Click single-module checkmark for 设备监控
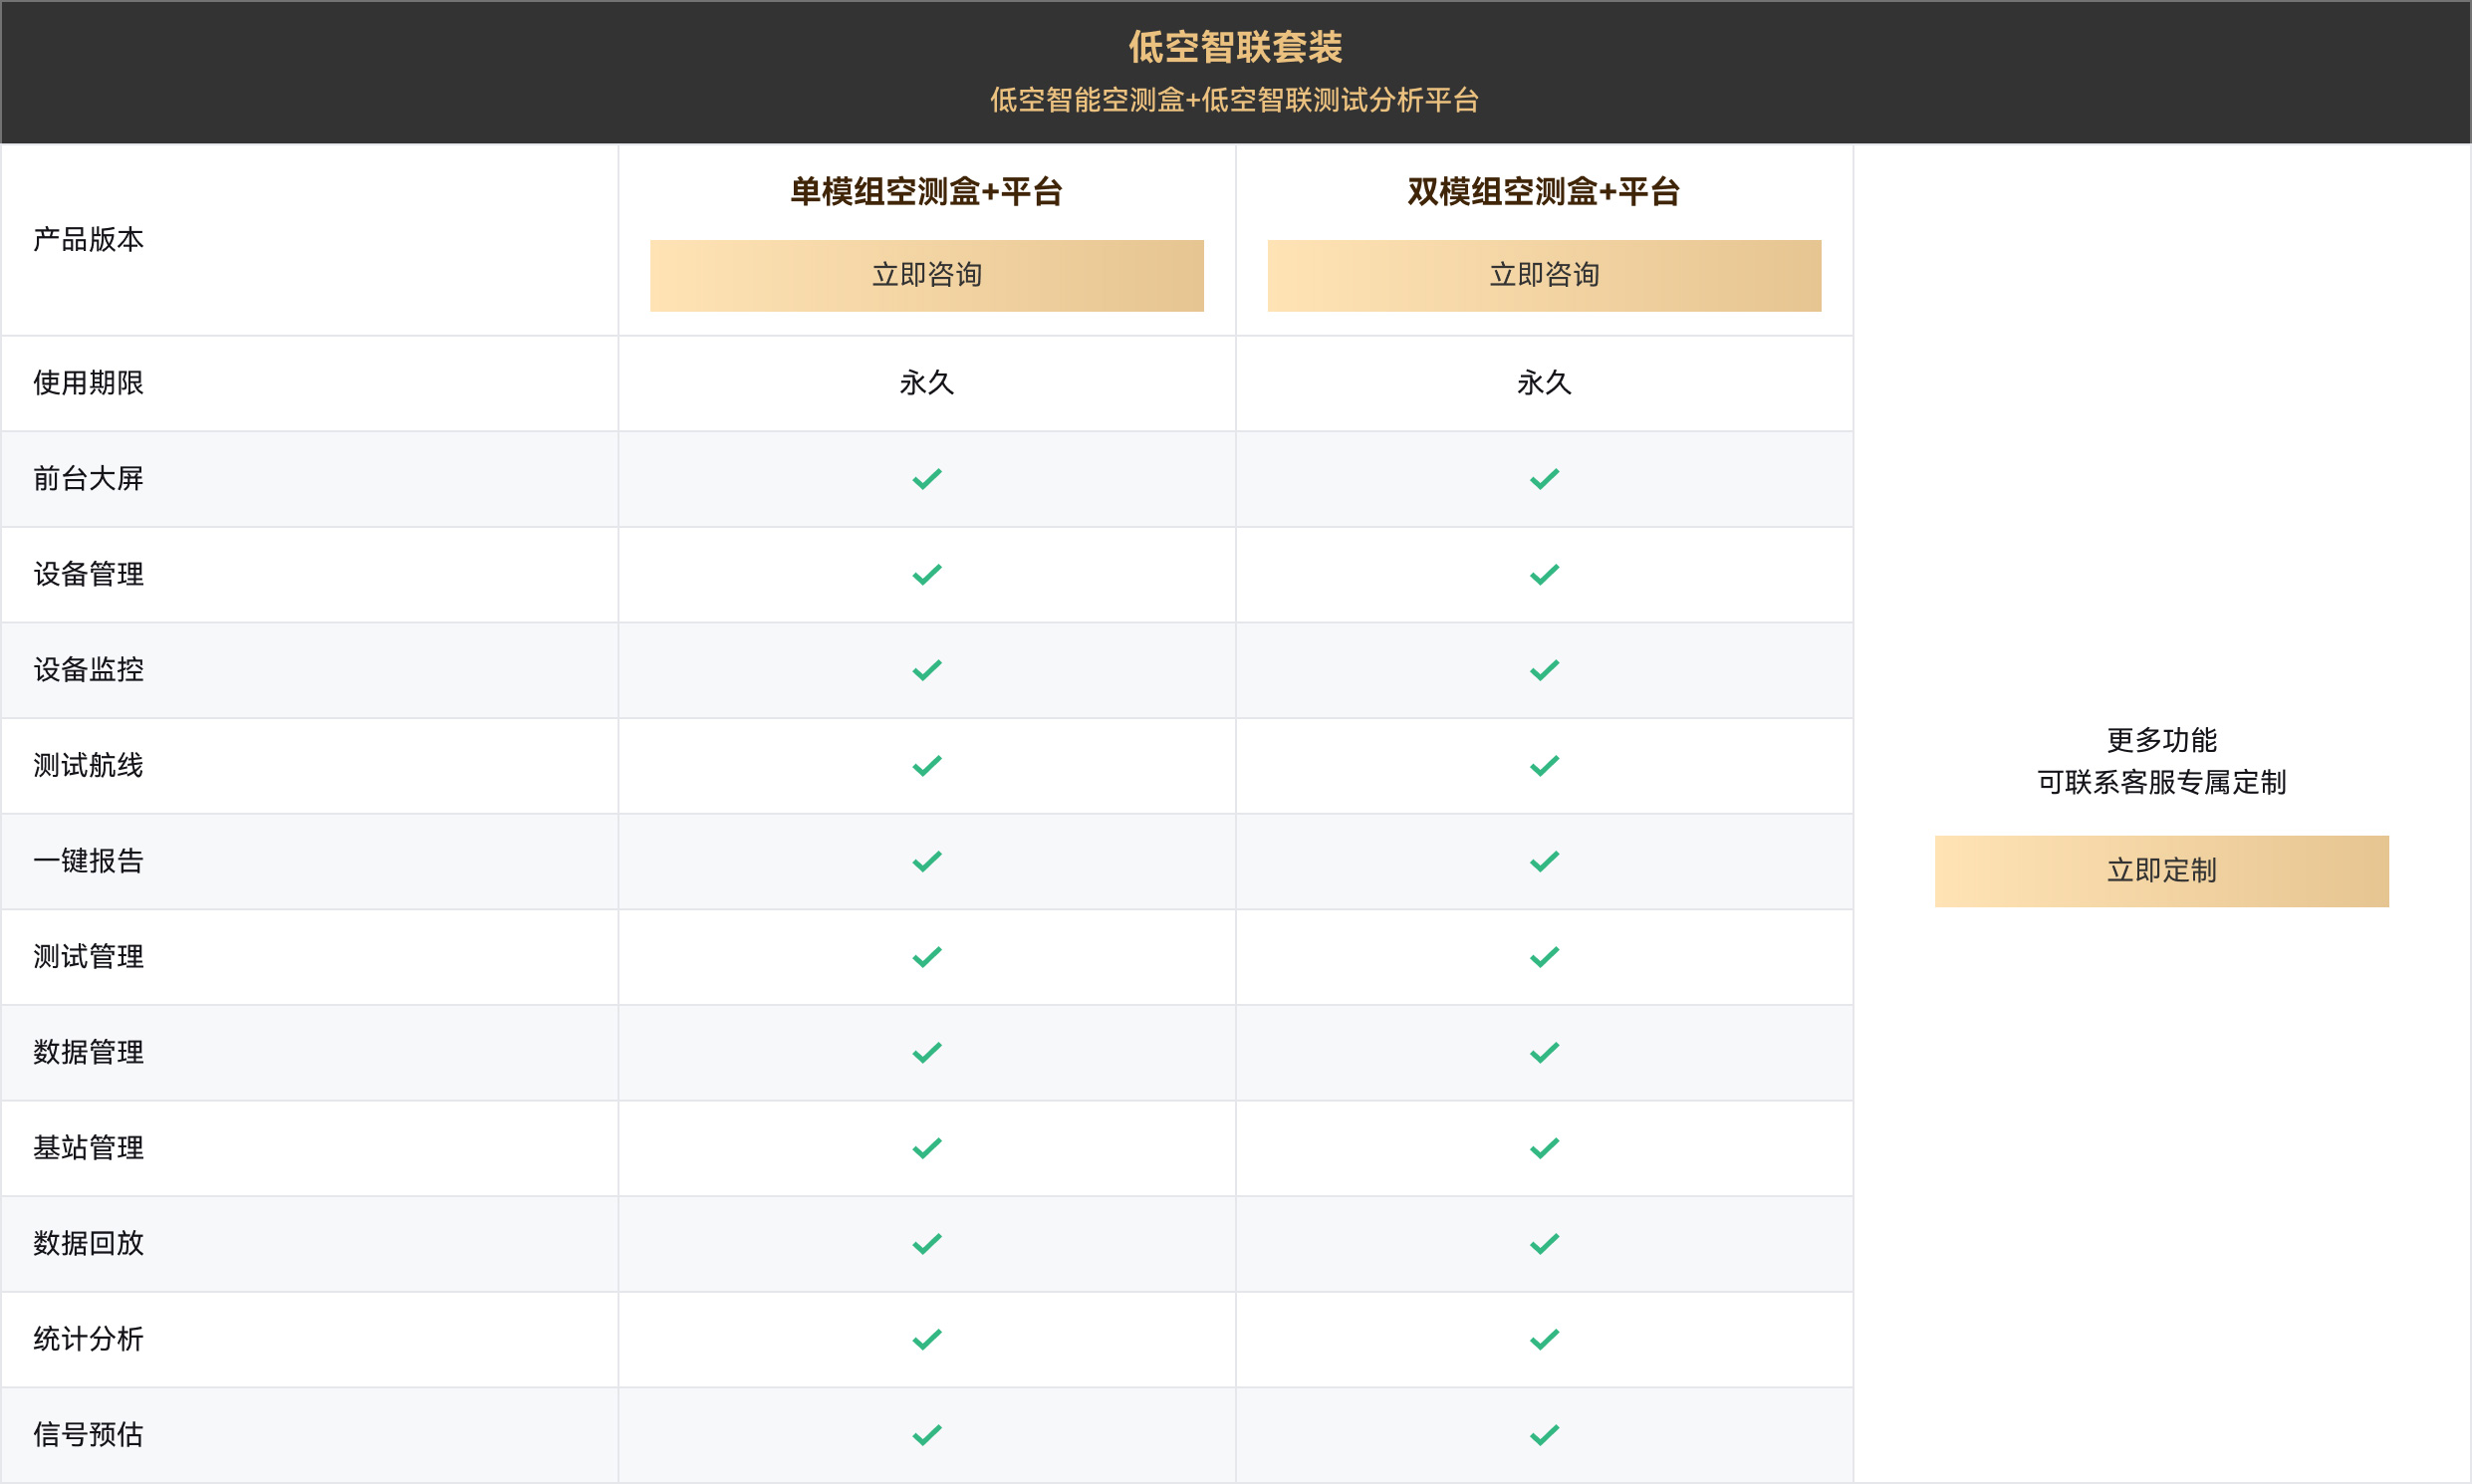The height and width of the screenshot is (1484, 2472). click(x=926, y=670)
